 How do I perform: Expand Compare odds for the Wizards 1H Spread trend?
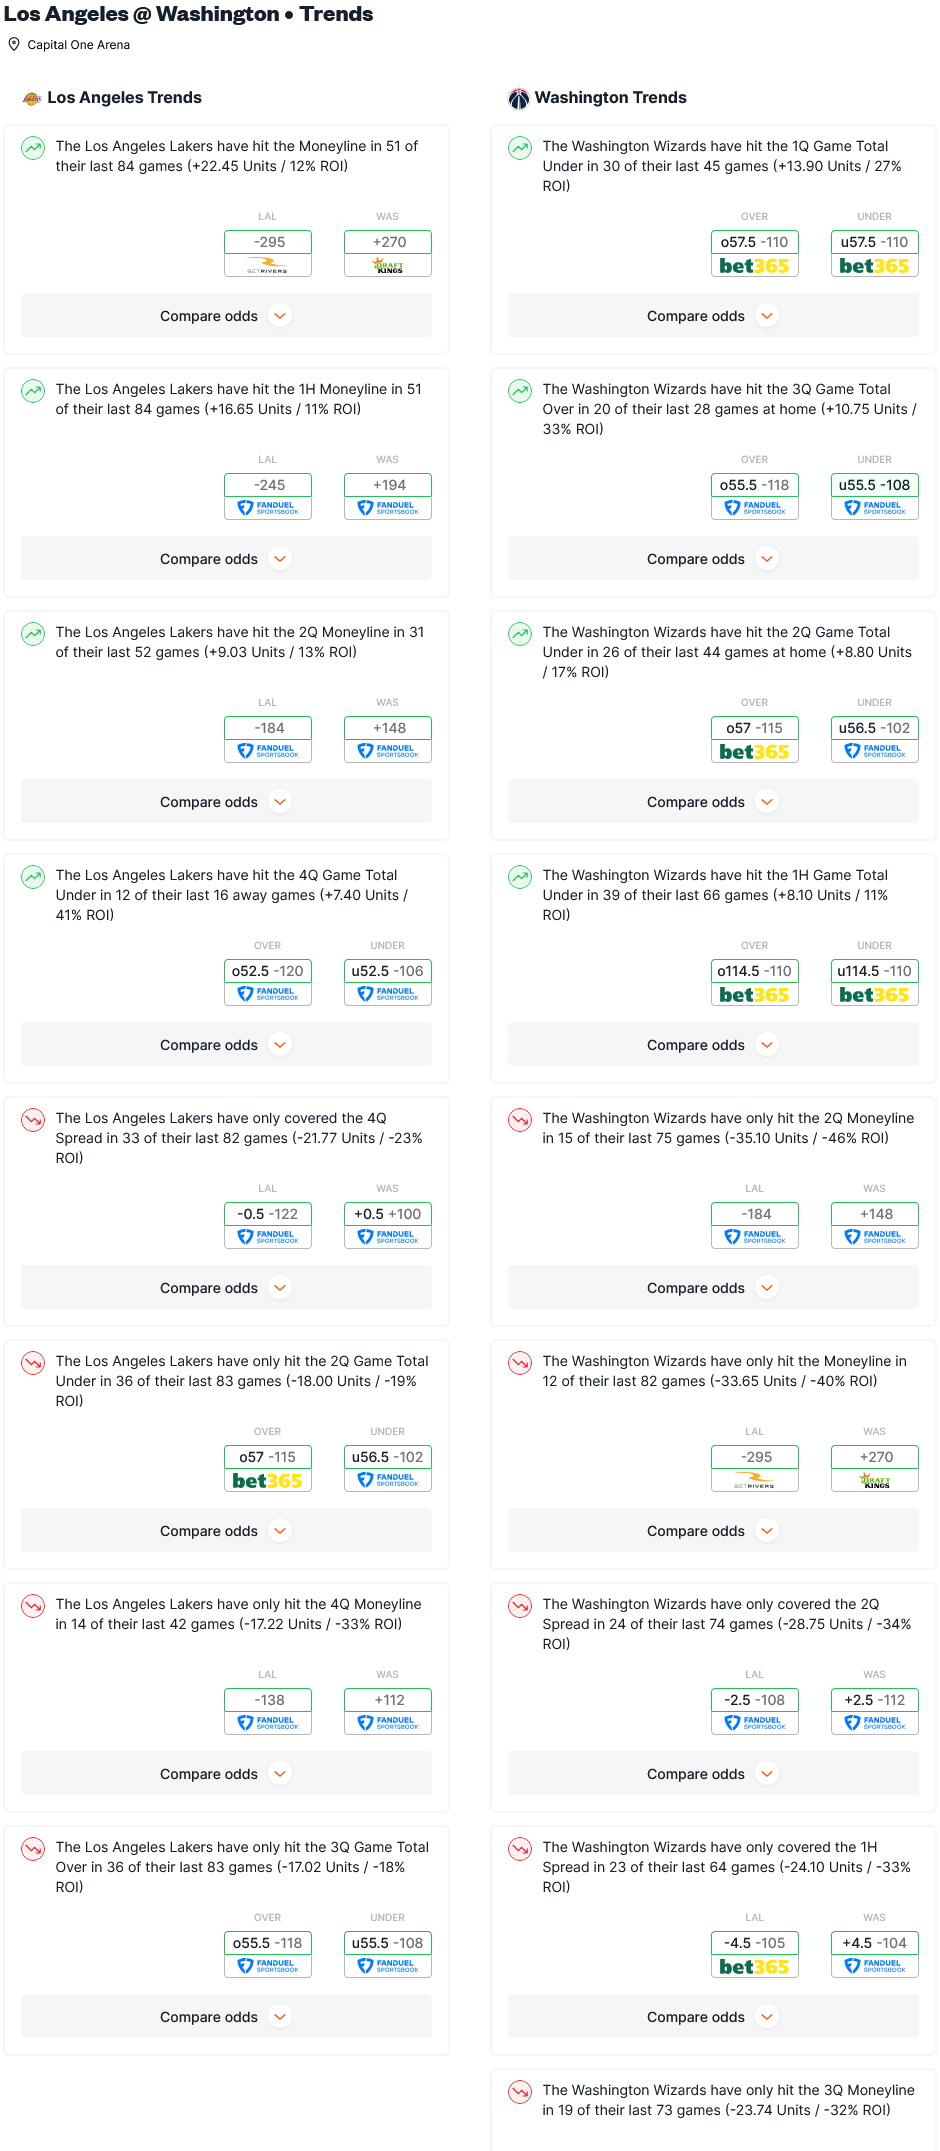(x=713, y=2017)
